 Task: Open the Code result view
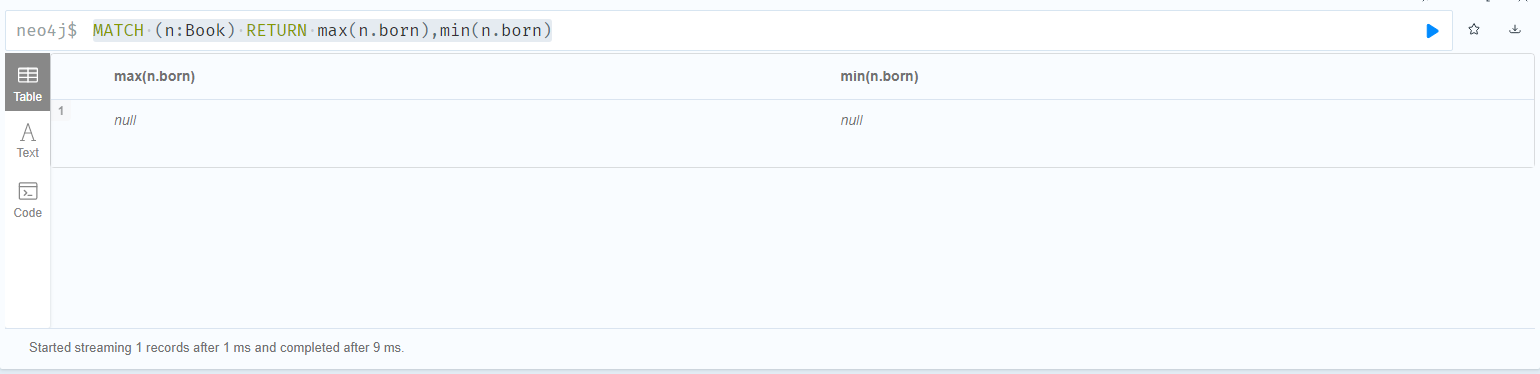pyautogui.click(x=28, y=199)
